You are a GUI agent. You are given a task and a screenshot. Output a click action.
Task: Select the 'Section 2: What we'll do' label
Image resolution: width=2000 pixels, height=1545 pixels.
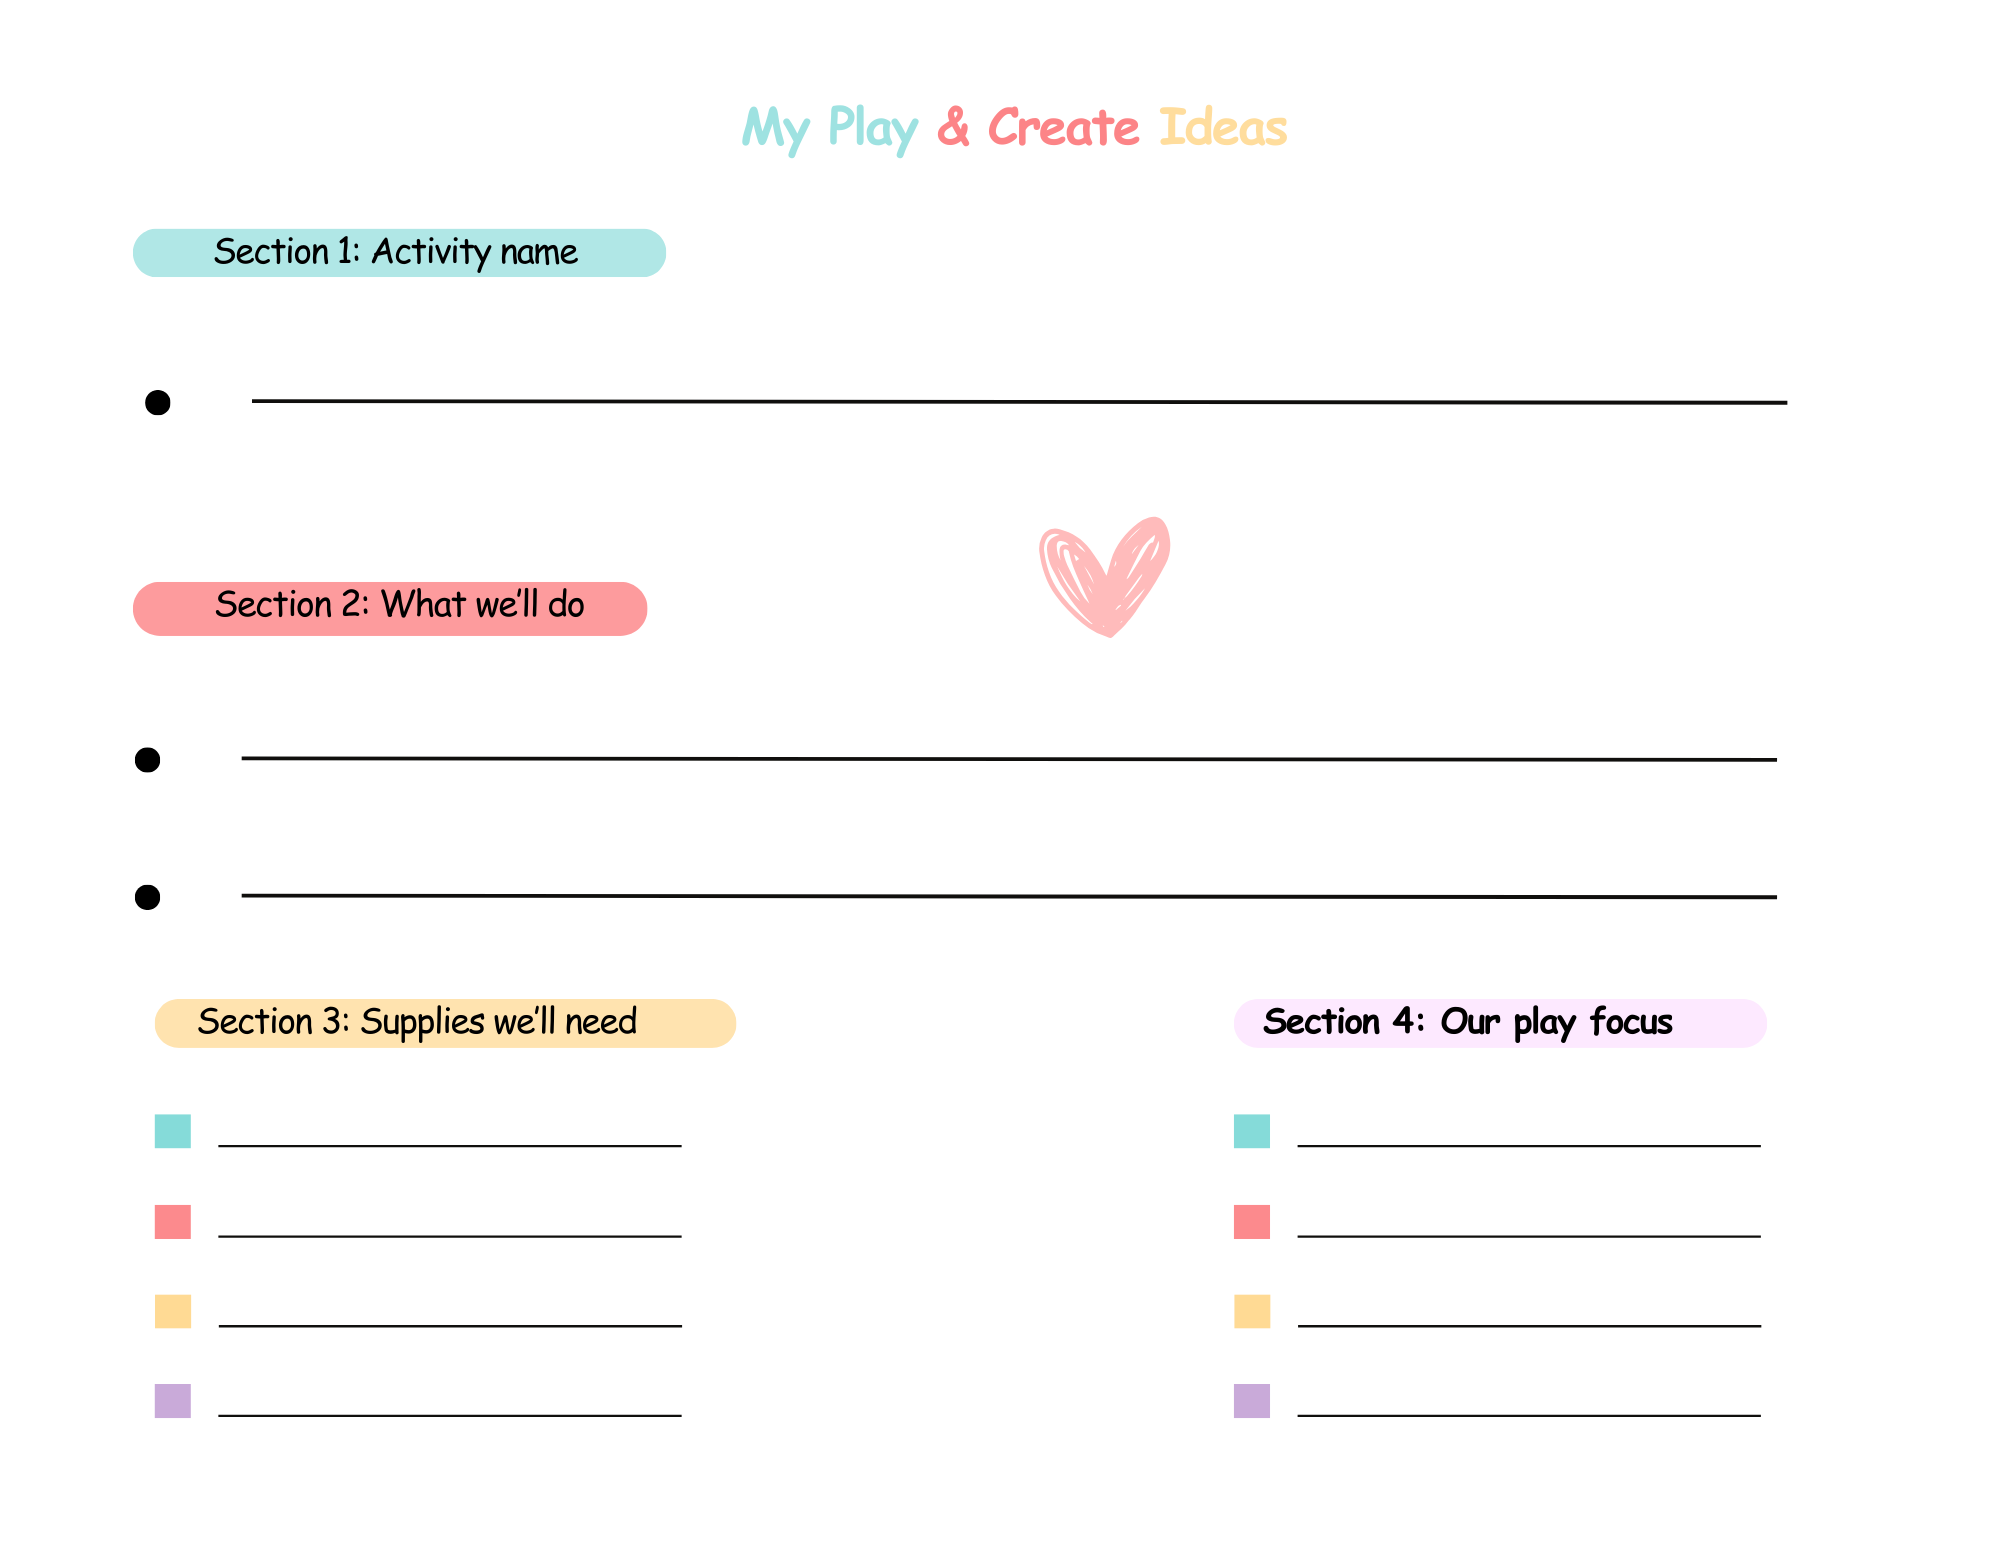pos(399,606)
